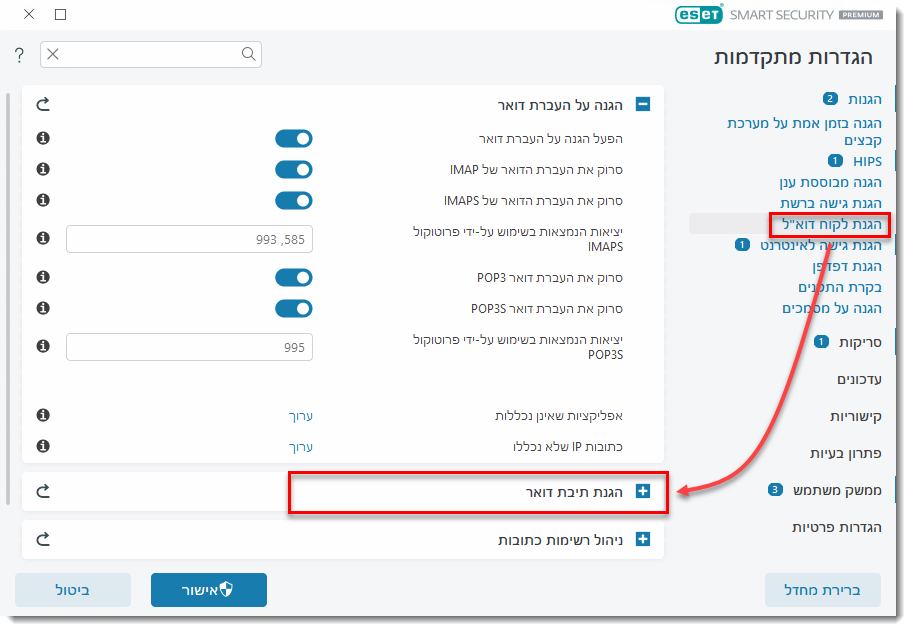Viewport: 911px width, 631px height.
Task: Expand ניהול רשימות כתובות section
Action: click(643, 539)
